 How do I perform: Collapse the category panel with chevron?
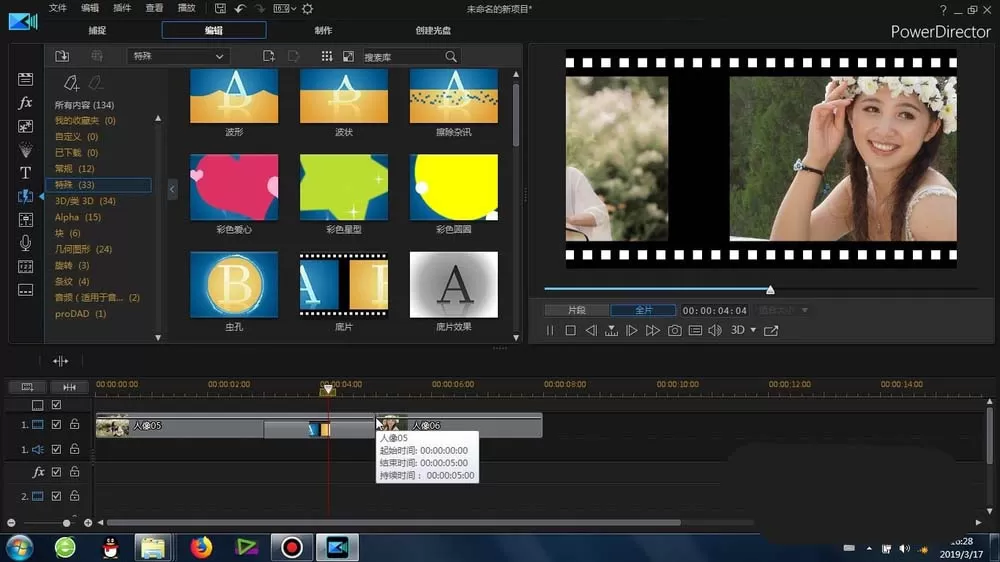pos(172,189)
